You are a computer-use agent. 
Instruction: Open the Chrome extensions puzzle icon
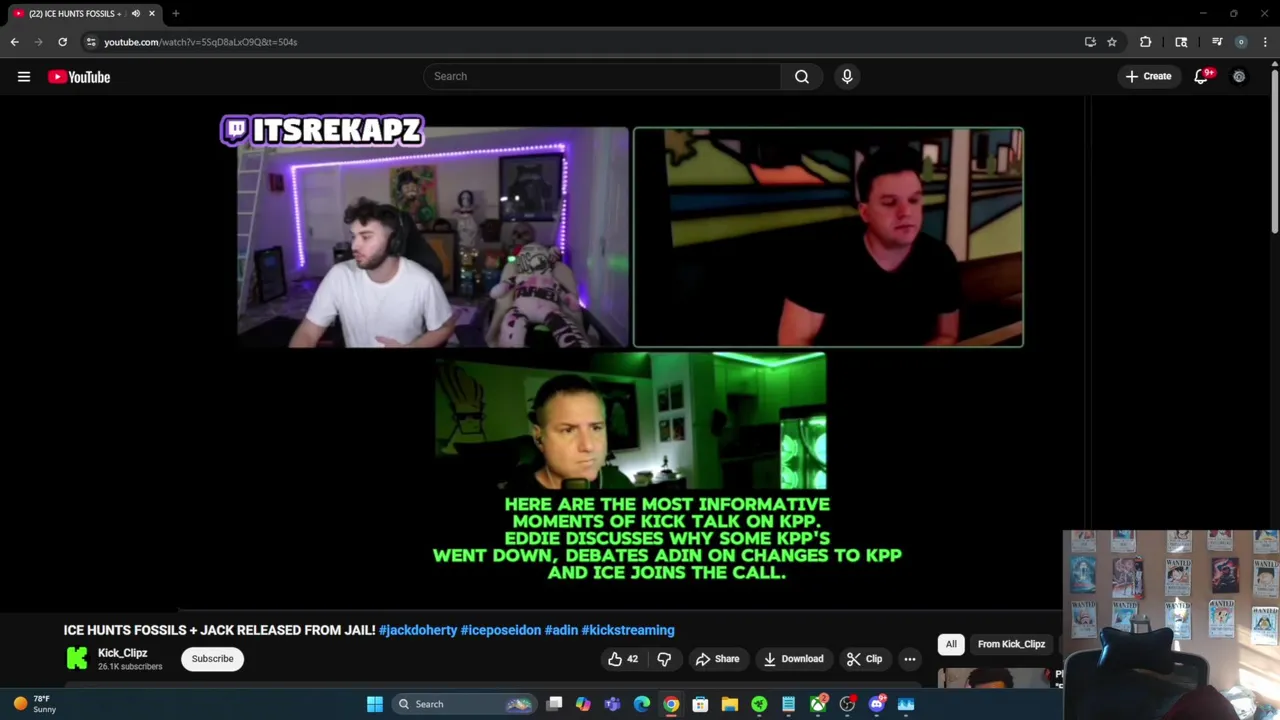tap(1145, 42)
